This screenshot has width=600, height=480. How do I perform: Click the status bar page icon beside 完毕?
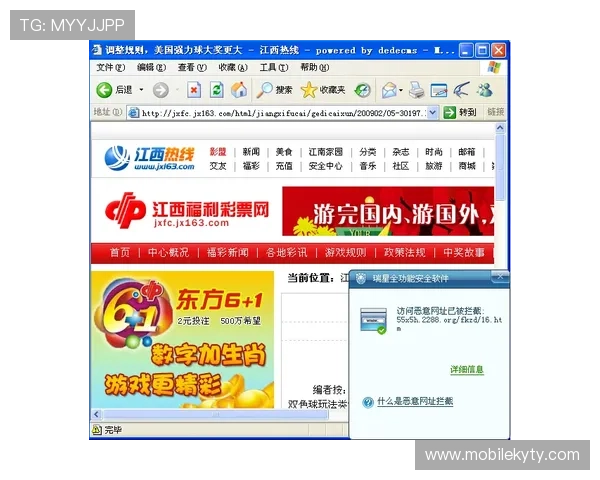point(97,430)
